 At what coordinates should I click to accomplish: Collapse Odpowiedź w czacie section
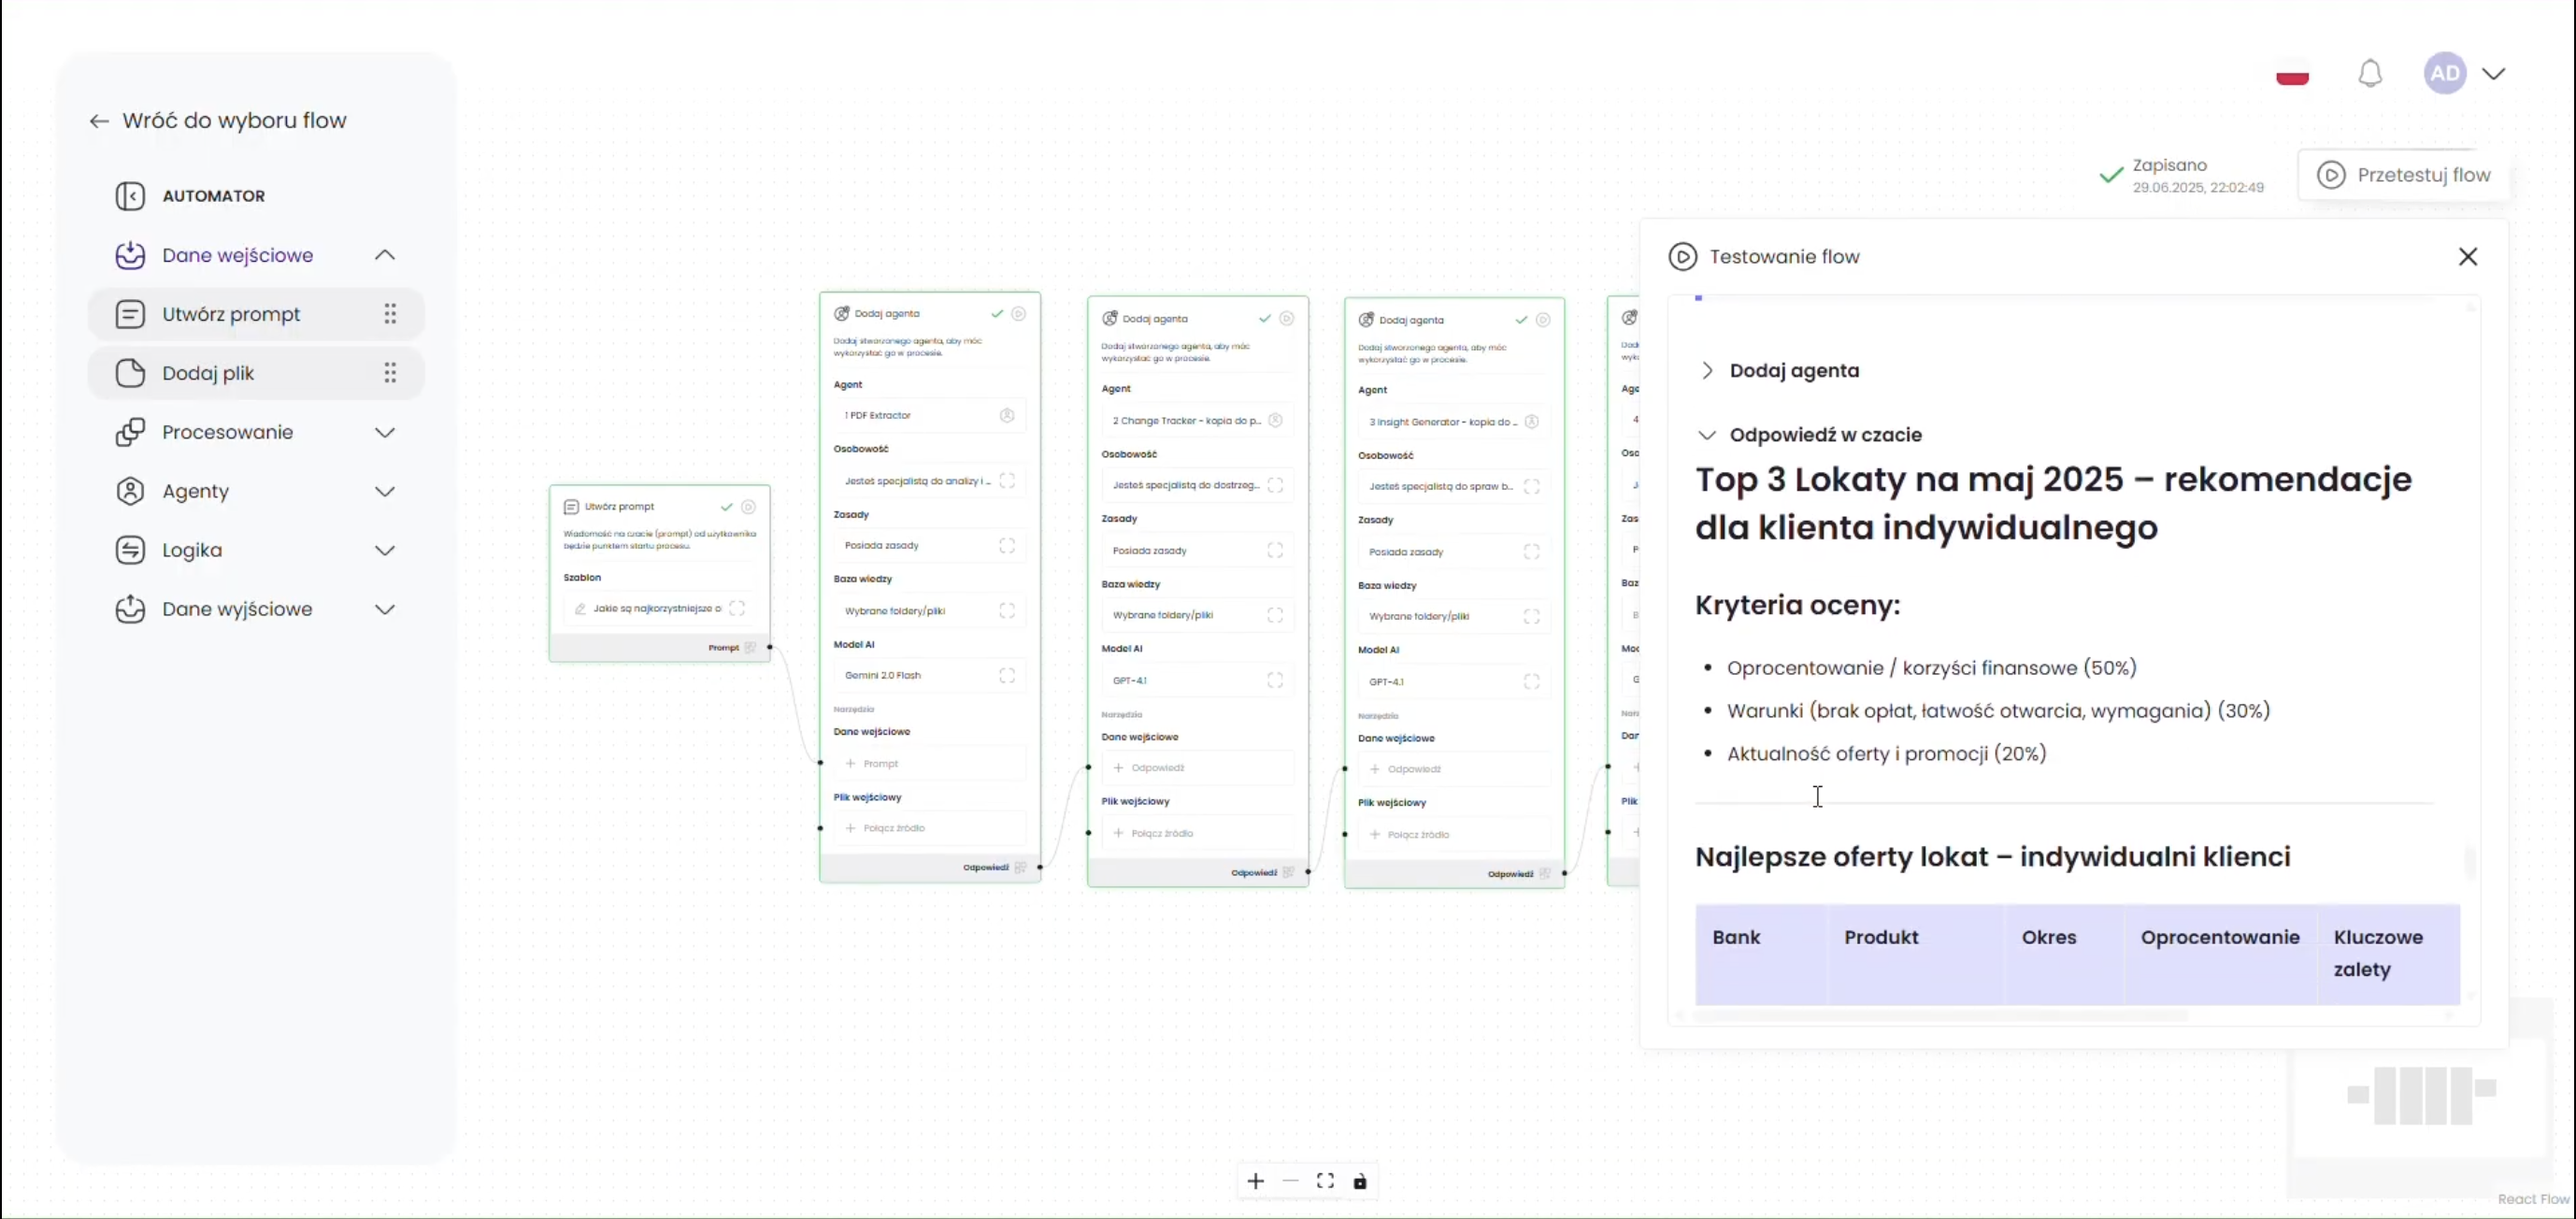click(1707, 435)
